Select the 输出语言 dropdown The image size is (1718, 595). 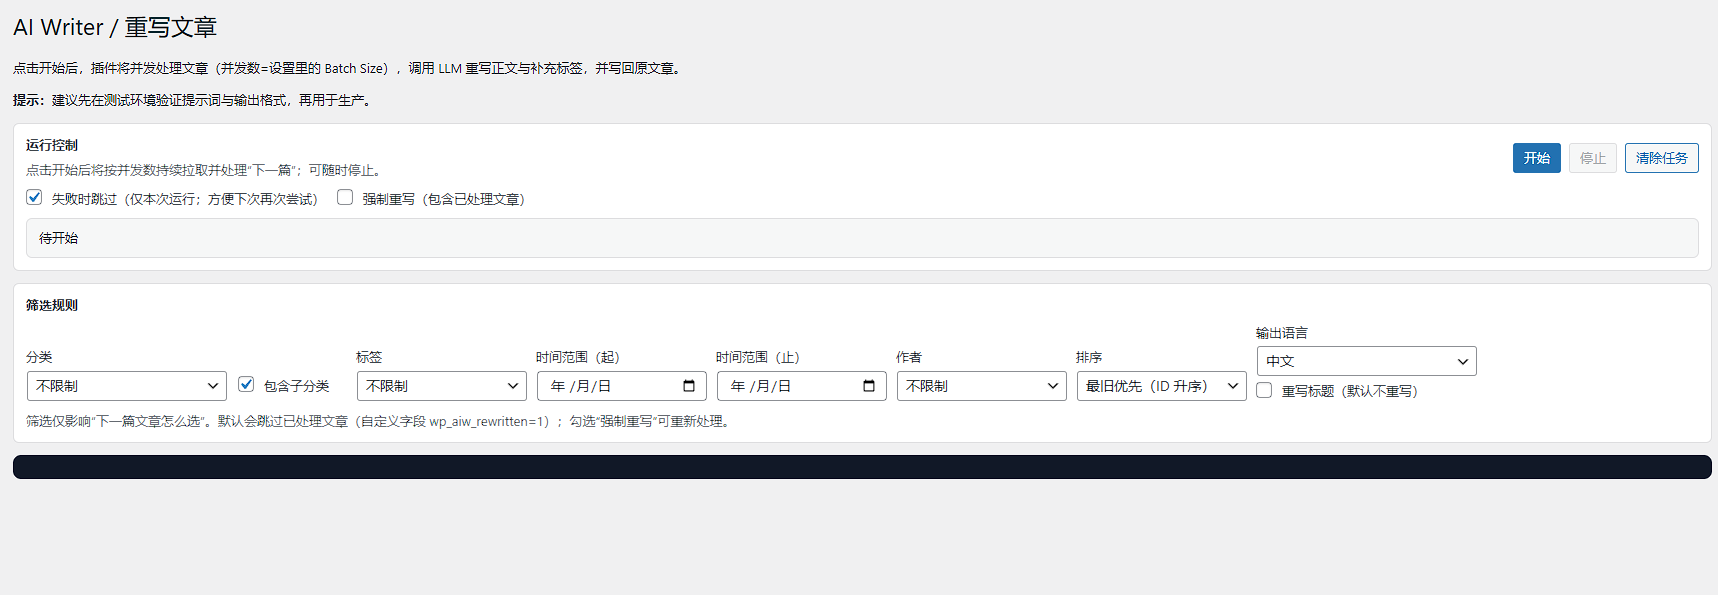[1366, 361]
